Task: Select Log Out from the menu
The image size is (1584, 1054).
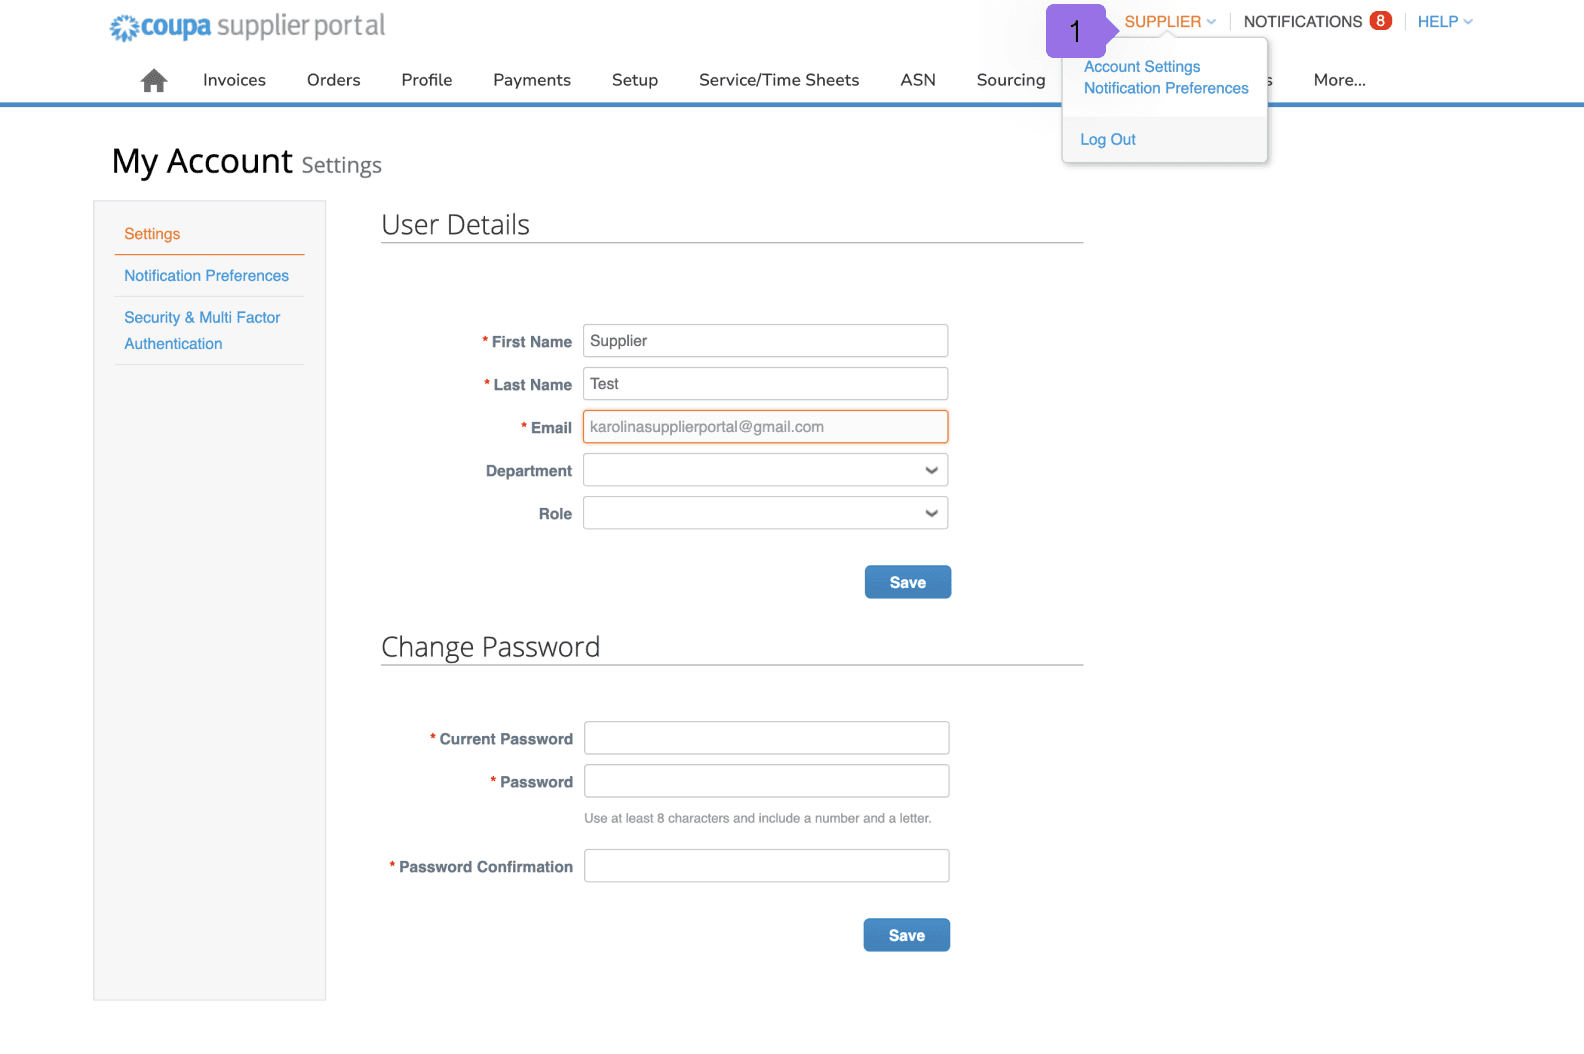Action: click(1108, 139)
